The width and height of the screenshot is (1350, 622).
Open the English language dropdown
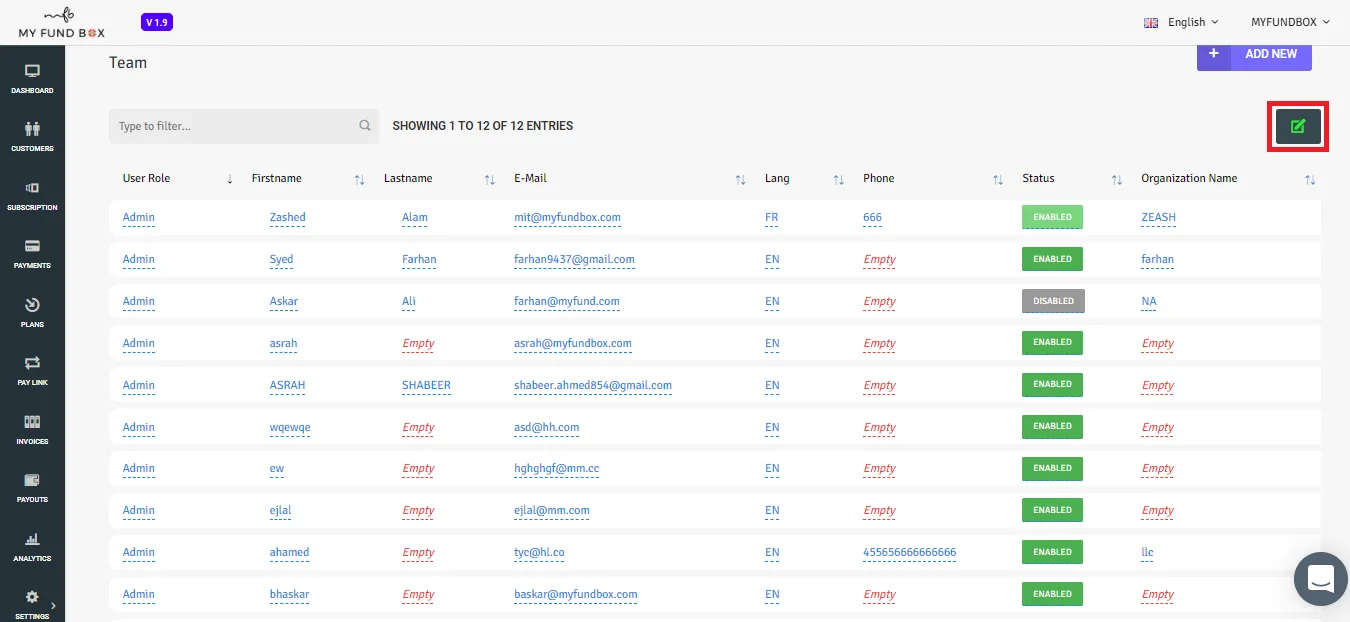click(1182, 22)
